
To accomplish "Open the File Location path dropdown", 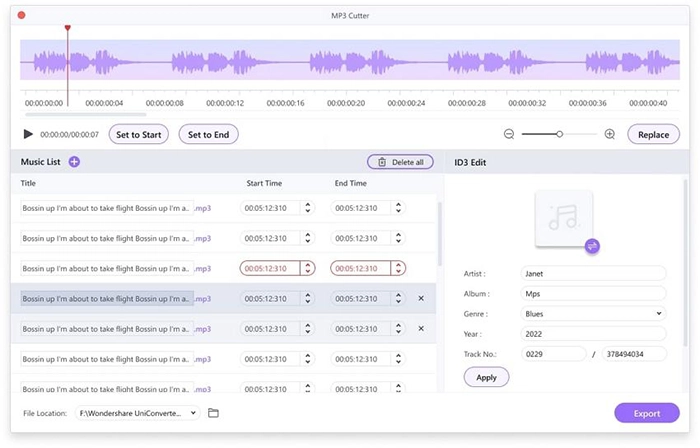I will (138, 413).
